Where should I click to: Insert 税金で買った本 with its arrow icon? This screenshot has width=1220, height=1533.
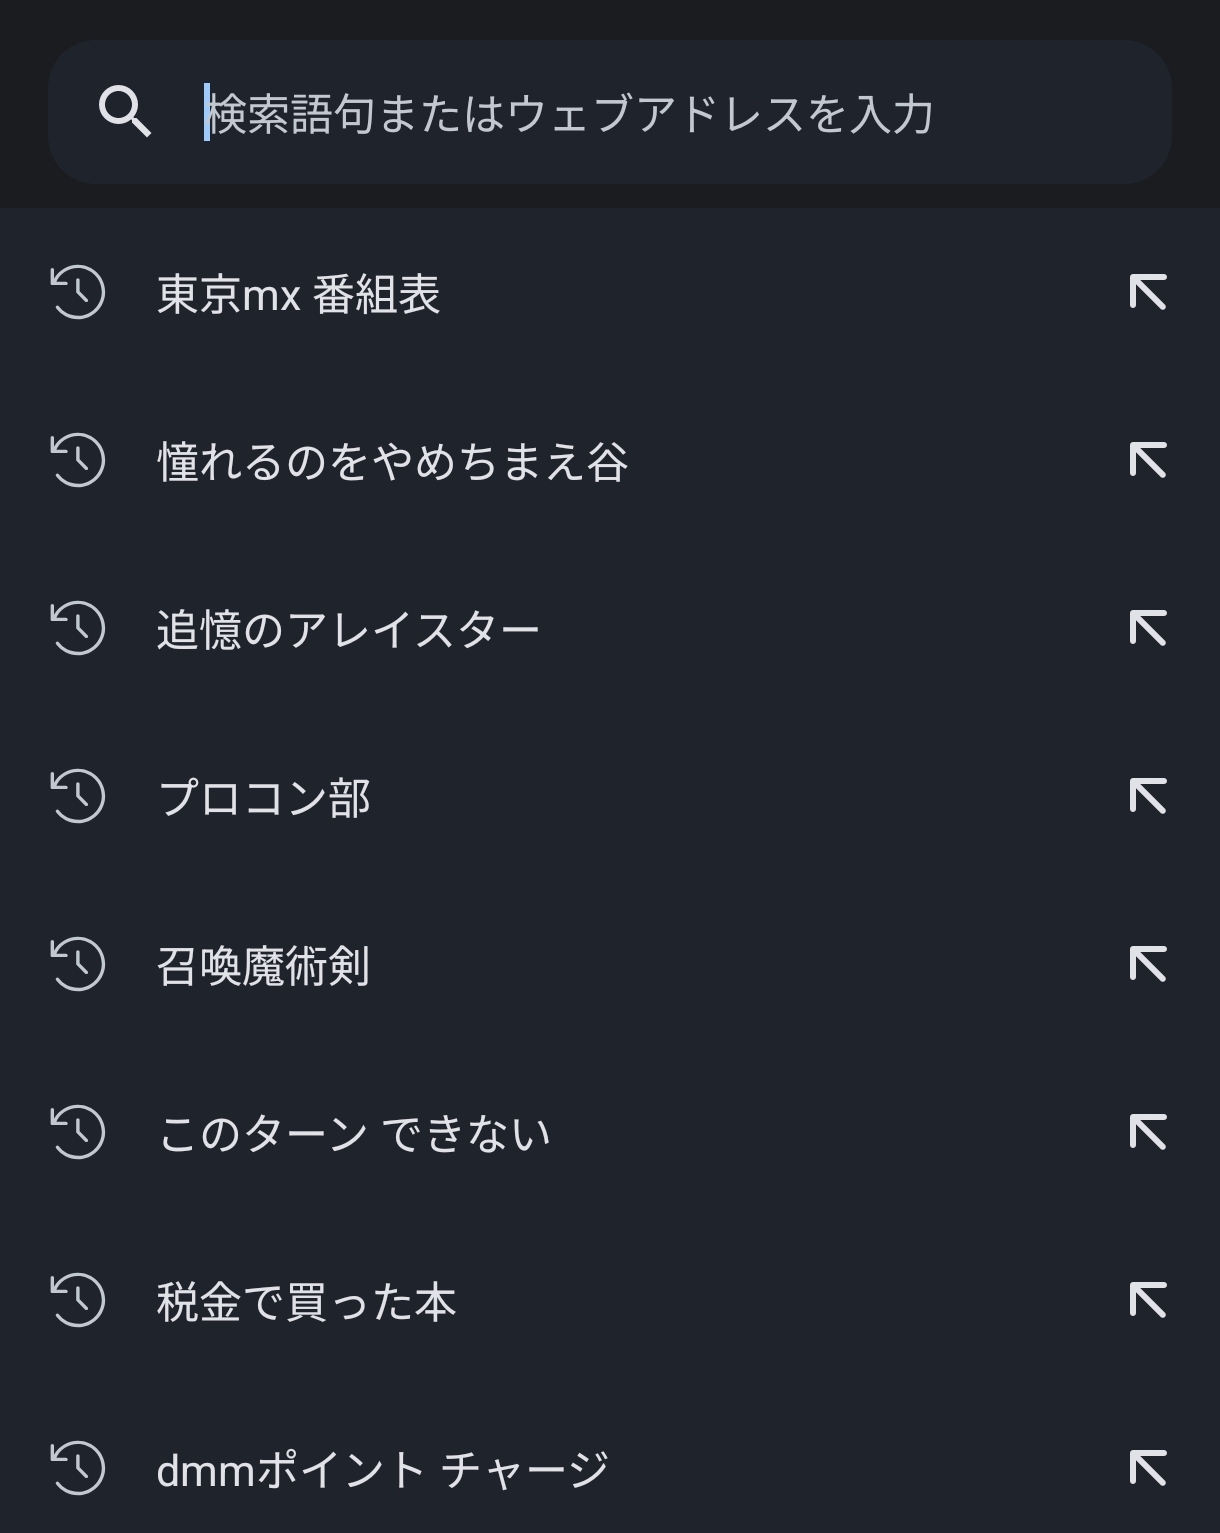click(1147, 1301)
